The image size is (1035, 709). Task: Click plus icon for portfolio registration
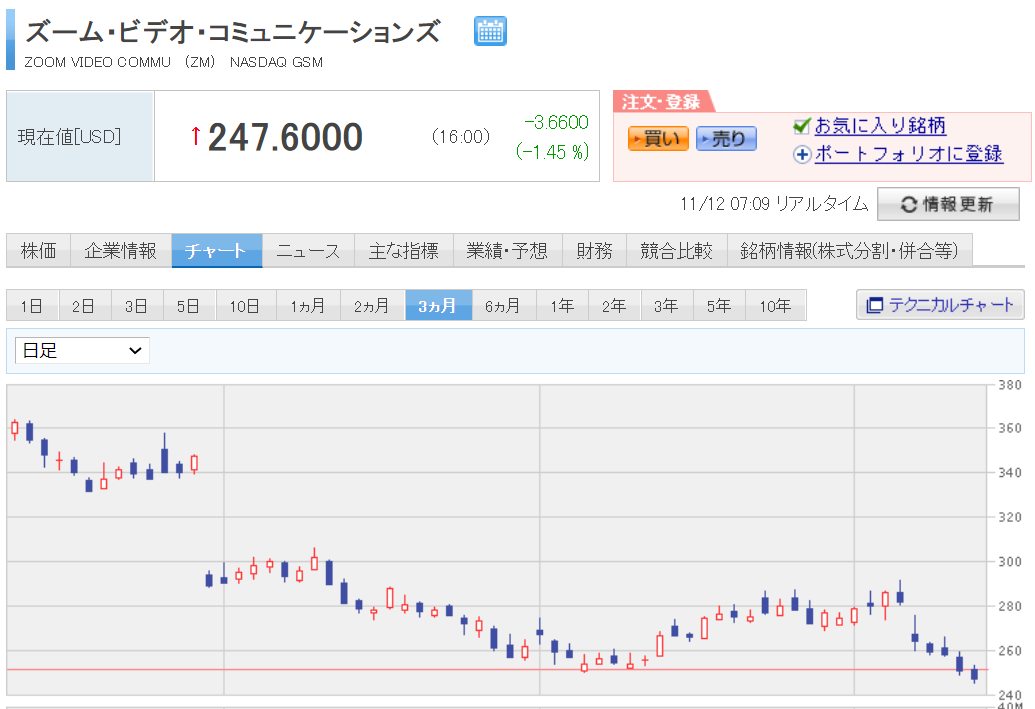[x=801, y=154]
